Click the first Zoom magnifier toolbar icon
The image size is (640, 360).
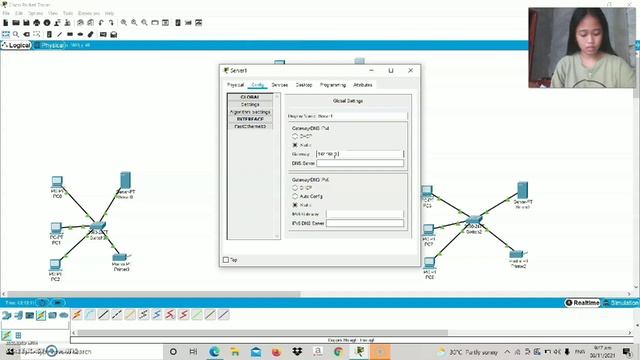(124, 23)
